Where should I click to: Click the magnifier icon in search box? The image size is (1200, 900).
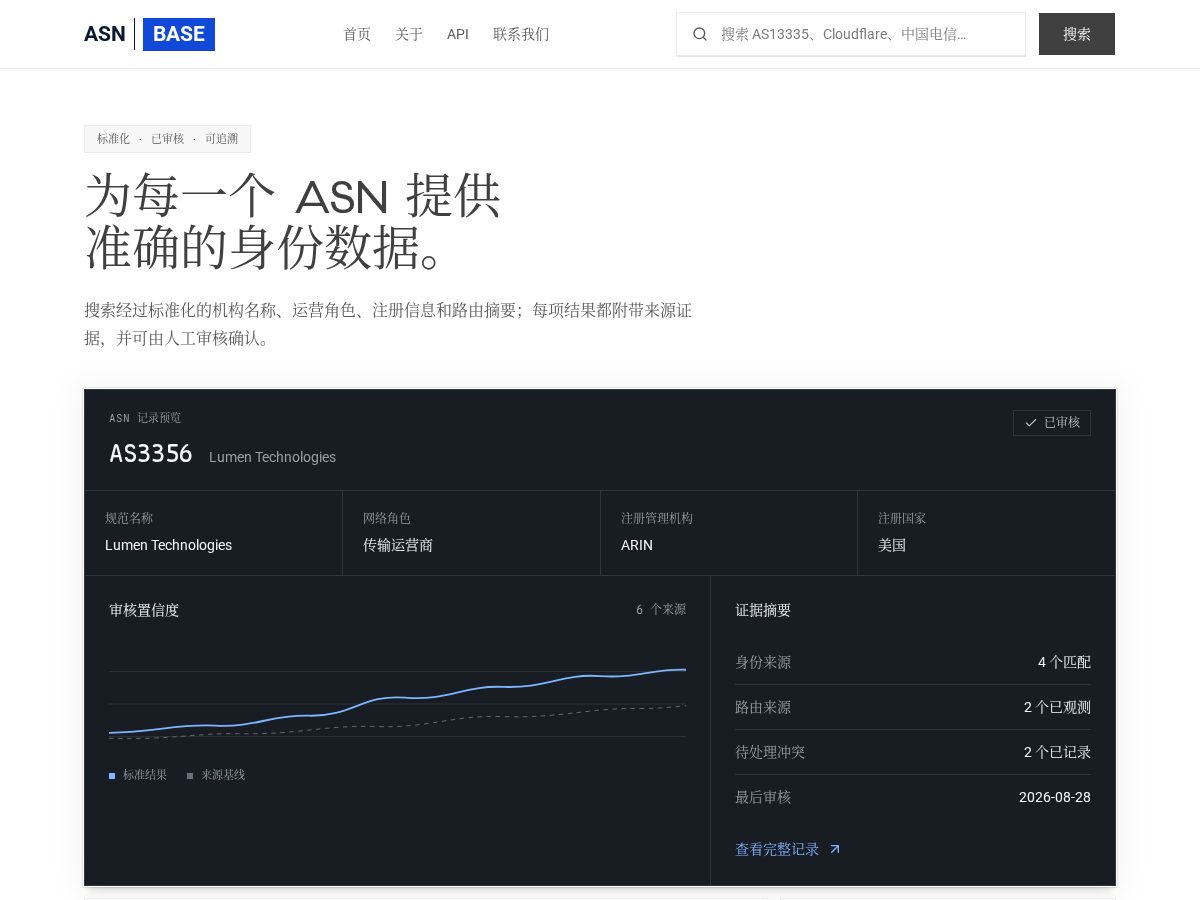[700, 34]
